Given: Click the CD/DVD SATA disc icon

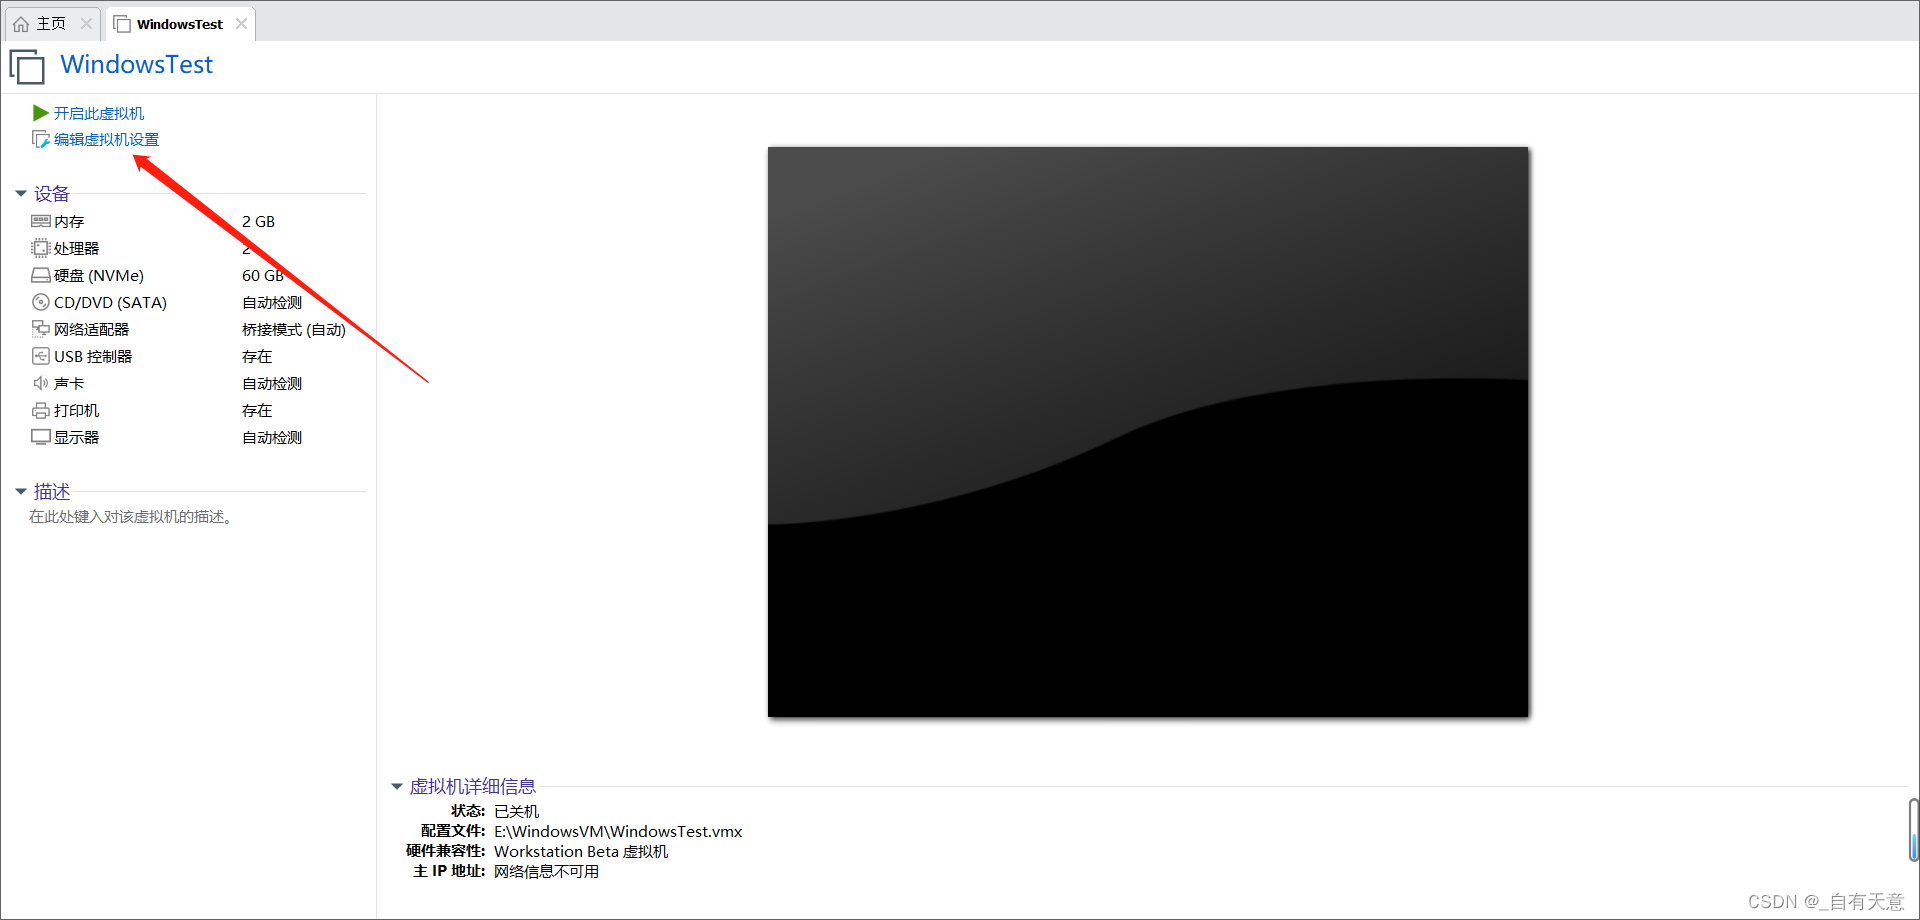Looking at the screenshot, I should [x=41, y=302].
